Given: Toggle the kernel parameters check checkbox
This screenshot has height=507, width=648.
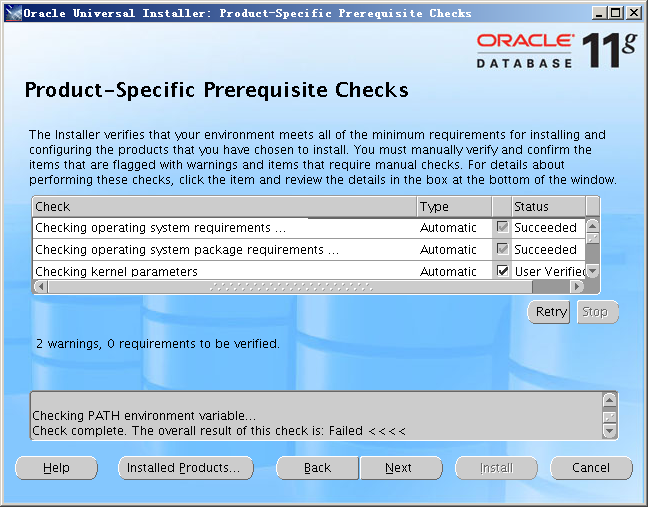Looking at the screenshot, I should pyautogui.click(x=502, y=271).
